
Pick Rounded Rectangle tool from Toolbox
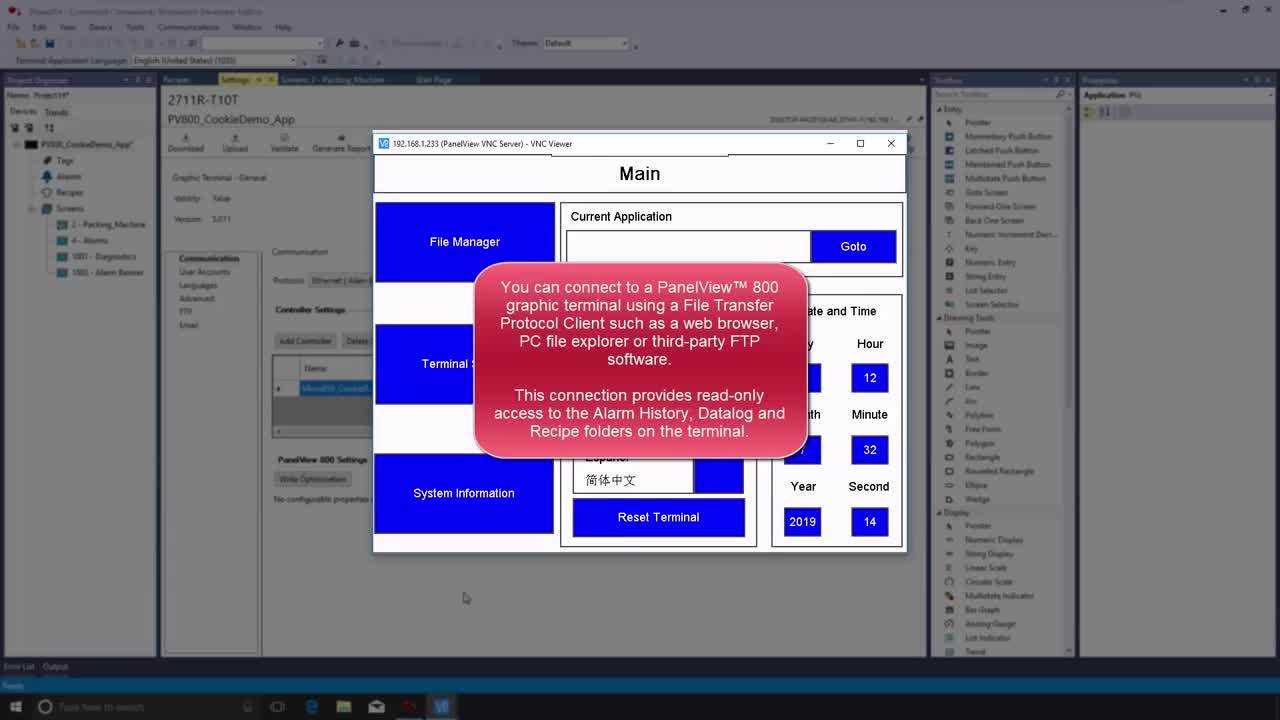click(999, 471)
